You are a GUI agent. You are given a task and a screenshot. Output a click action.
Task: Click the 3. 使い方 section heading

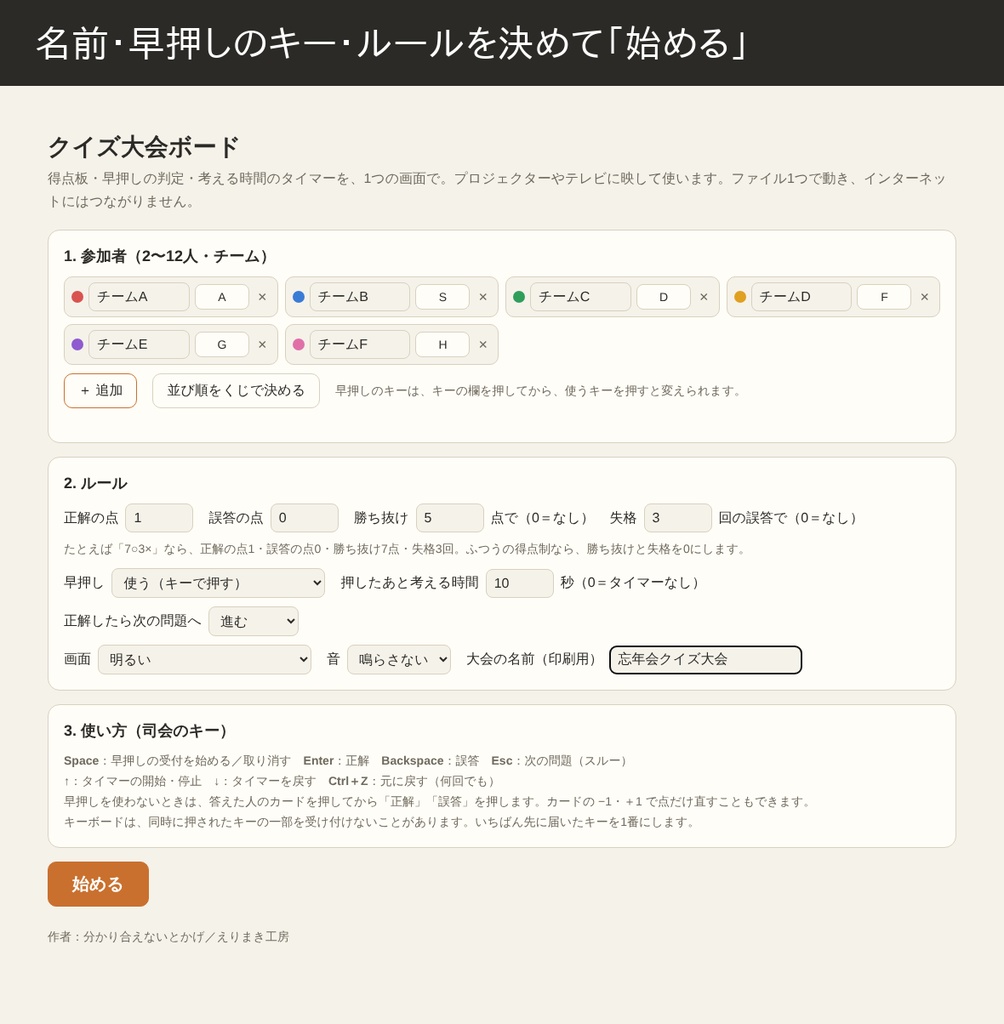tap(148, 731)
